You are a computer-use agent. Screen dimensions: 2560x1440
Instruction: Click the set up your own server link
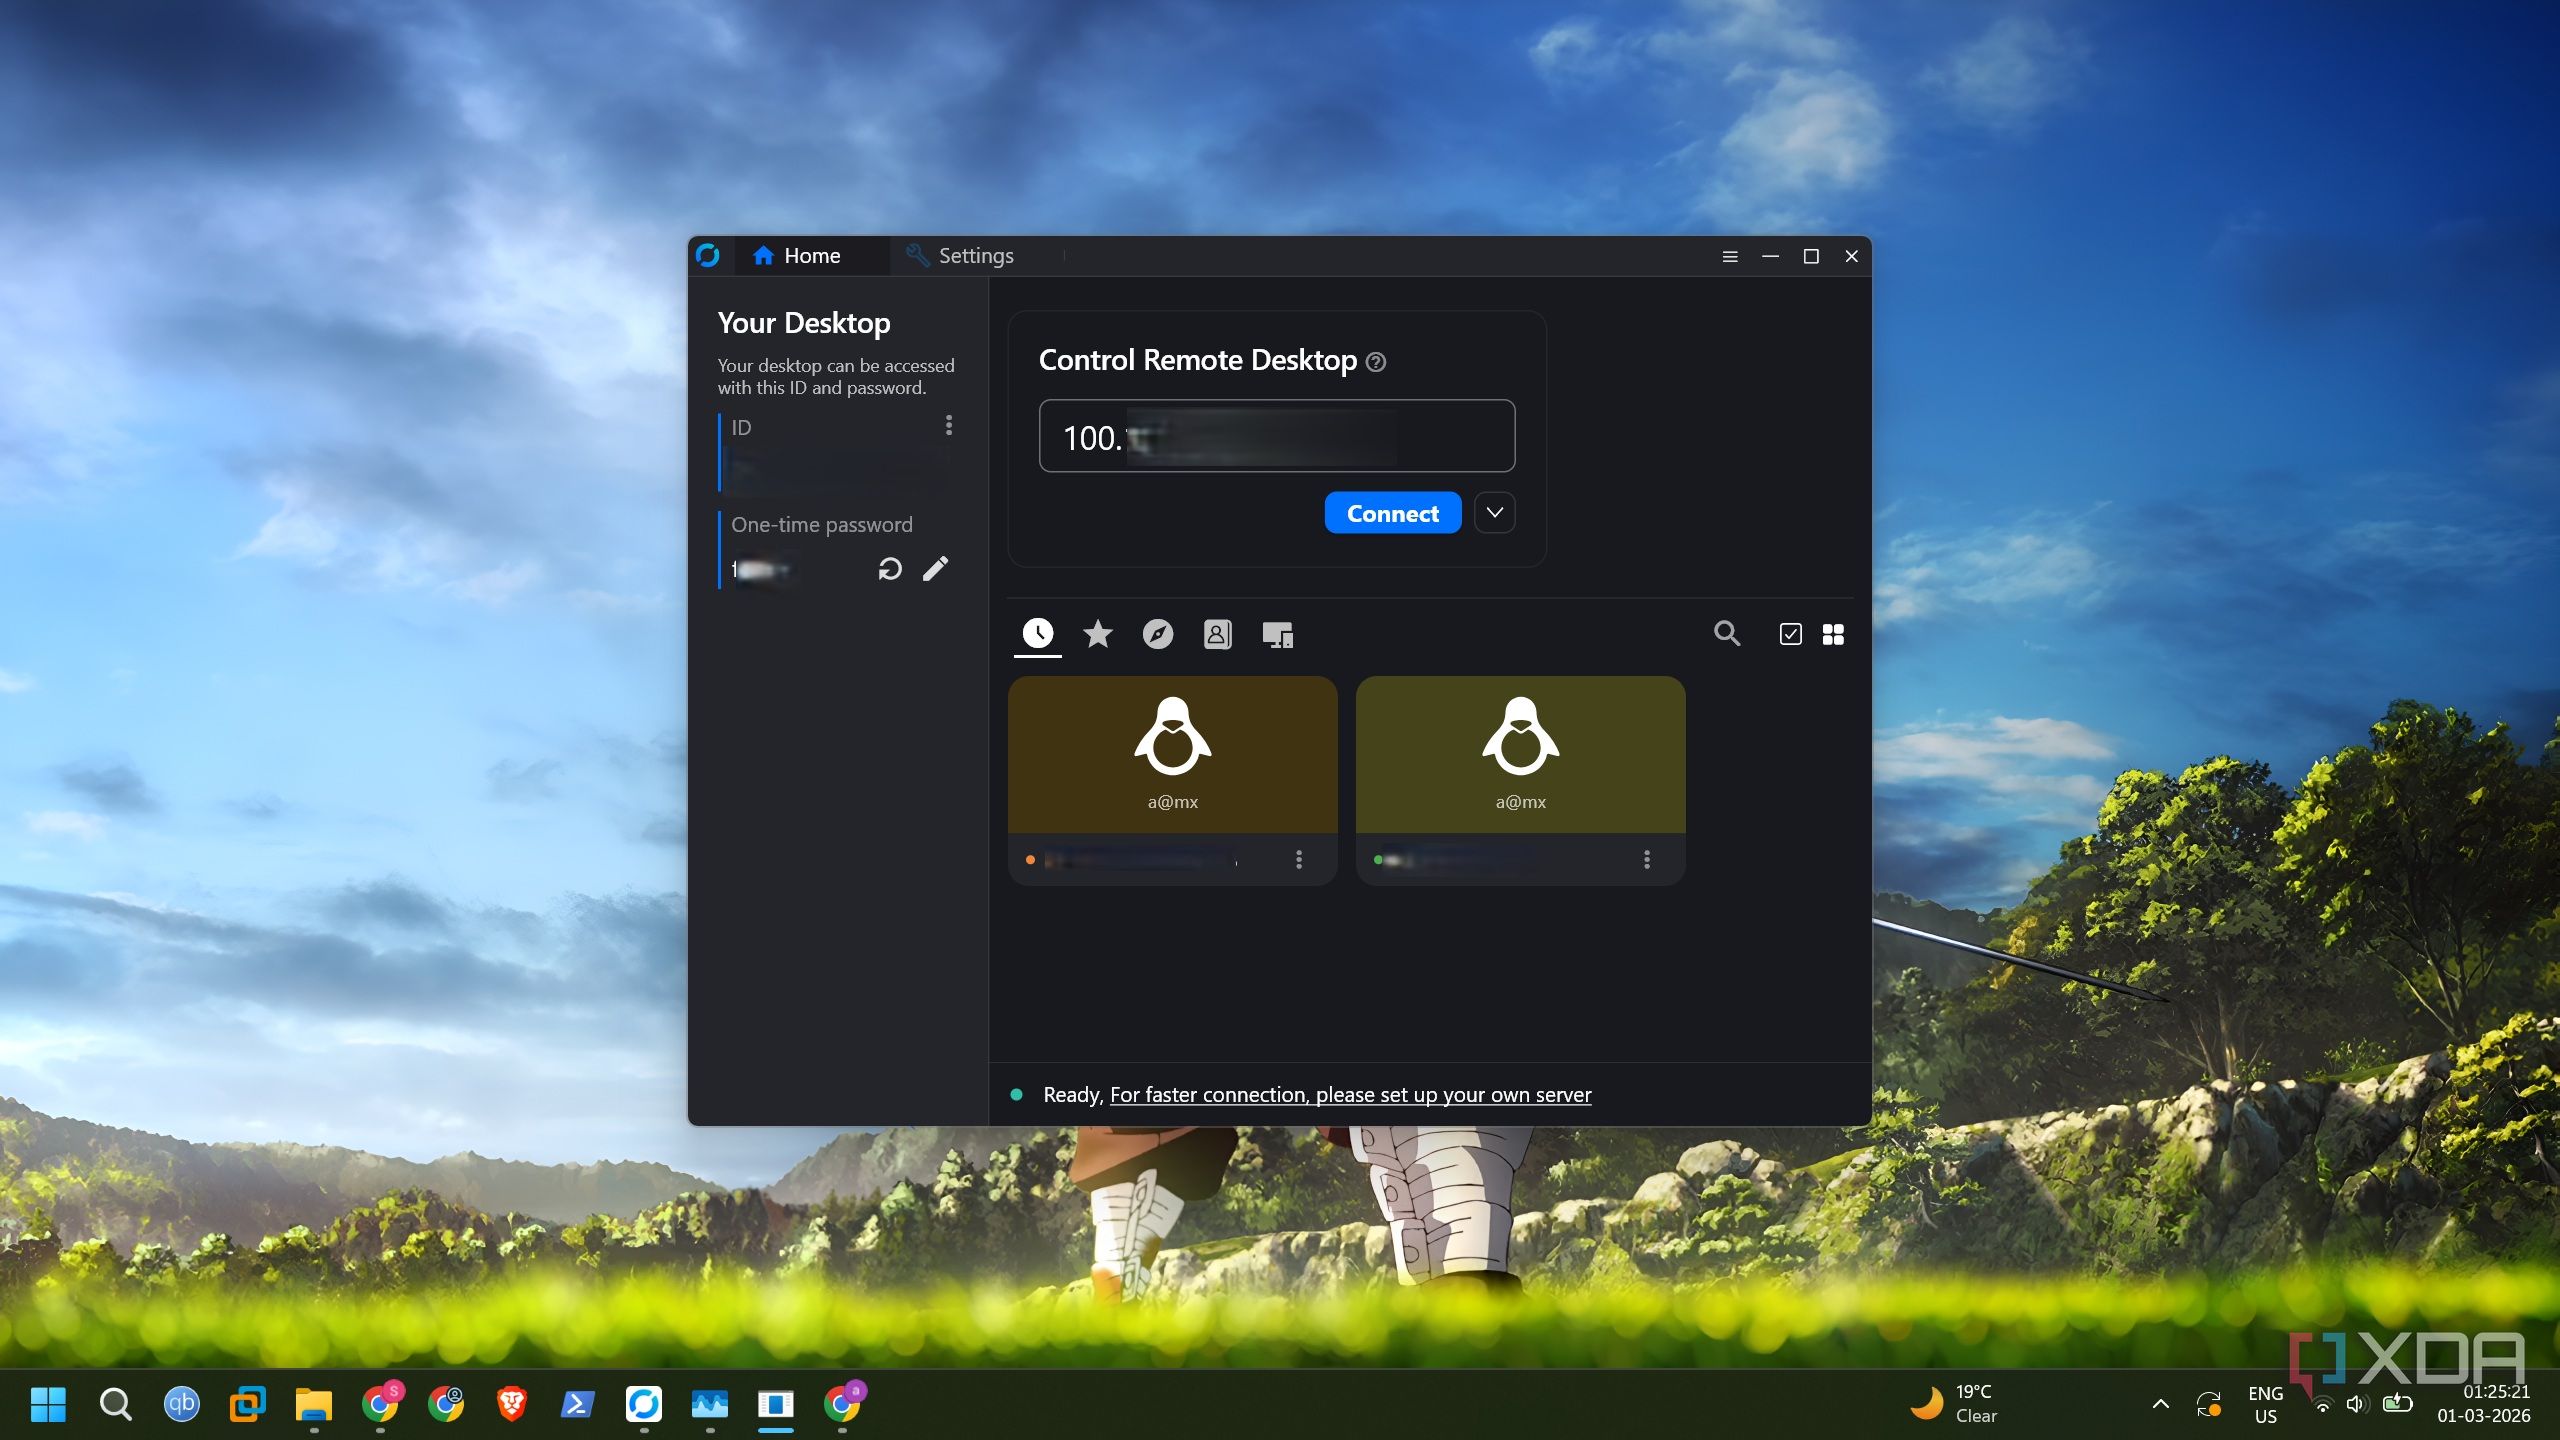click(x=1351, y=1095)
